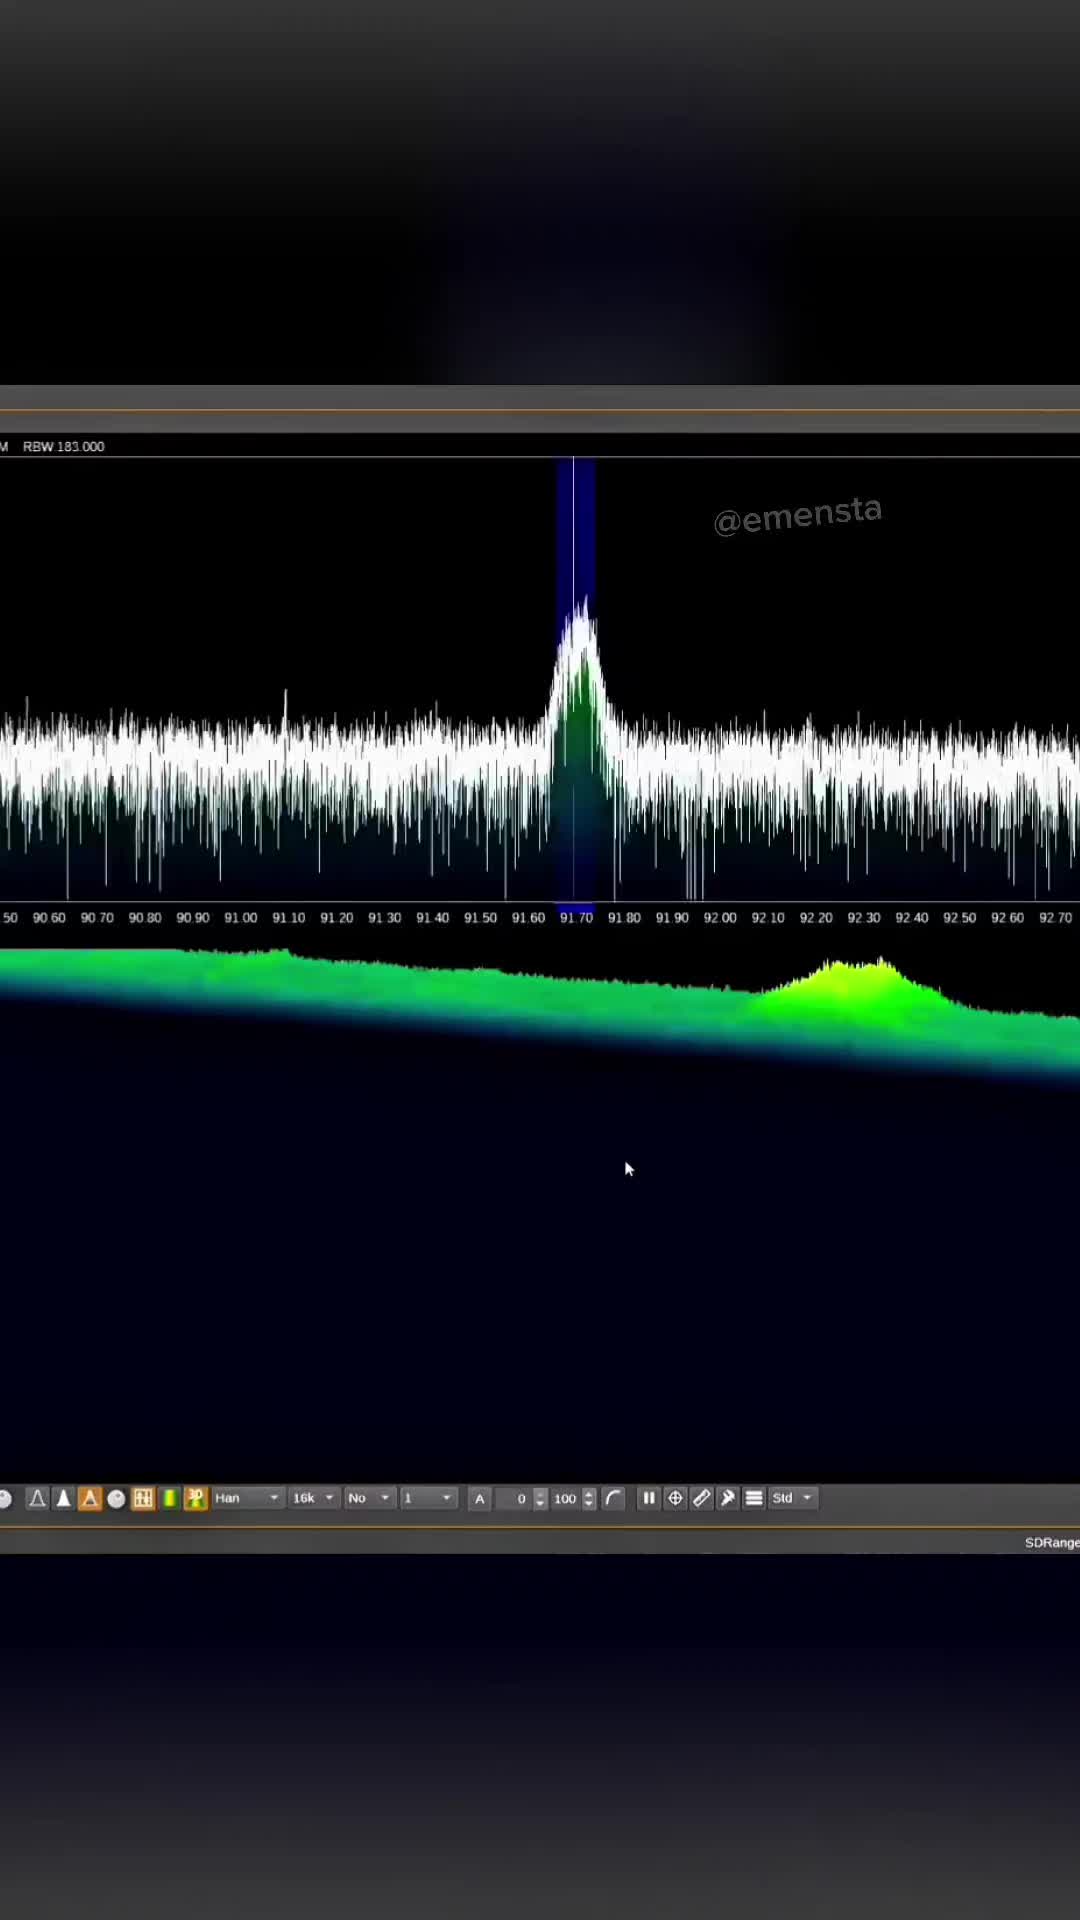
Task: Toggle the orange highlighted triangle spectrum icon
Action: click(90, 1498)
